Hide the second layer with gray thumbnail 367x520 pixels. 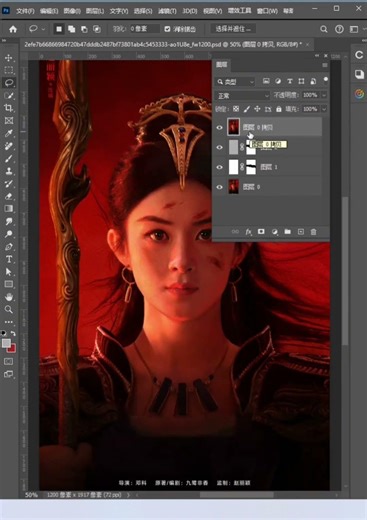(x=219, y=147)
